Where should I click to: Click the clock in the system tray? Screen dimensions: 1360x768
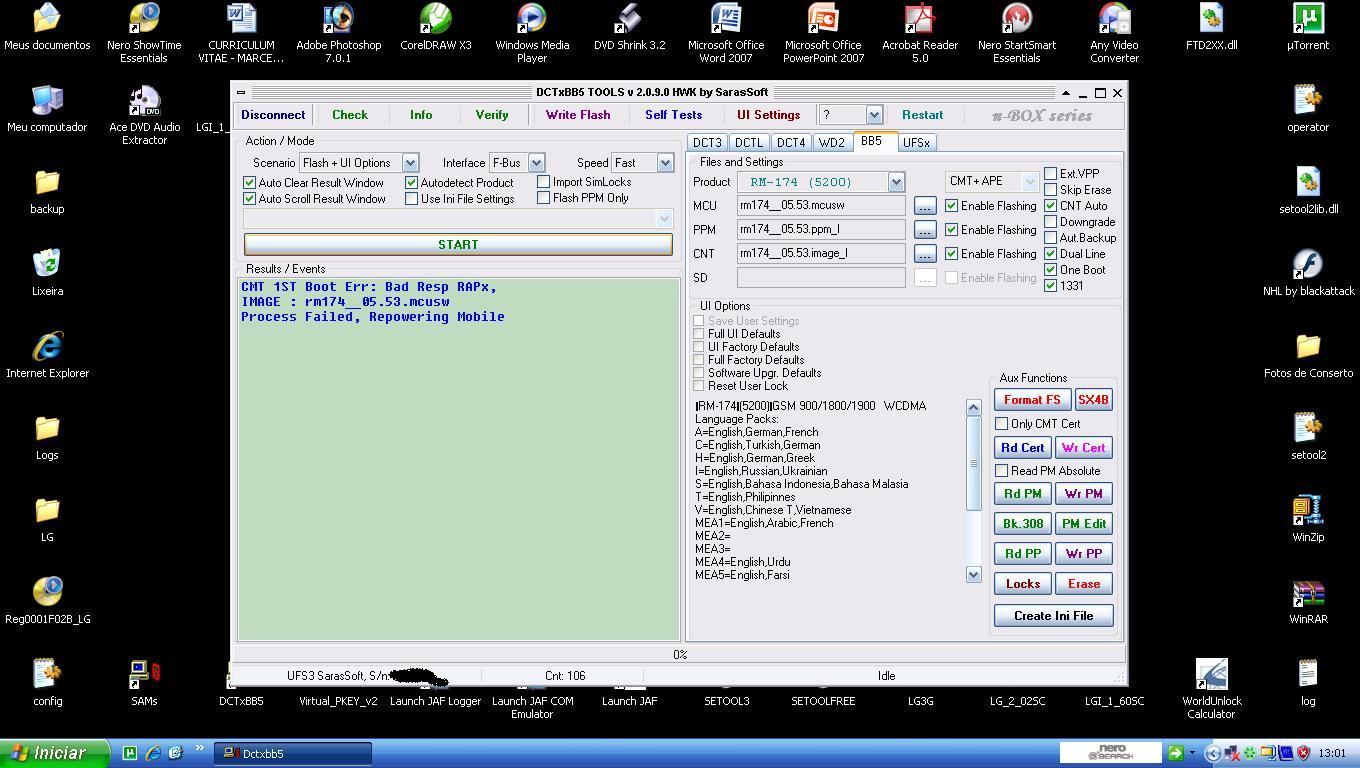(x=1332, y=753)
